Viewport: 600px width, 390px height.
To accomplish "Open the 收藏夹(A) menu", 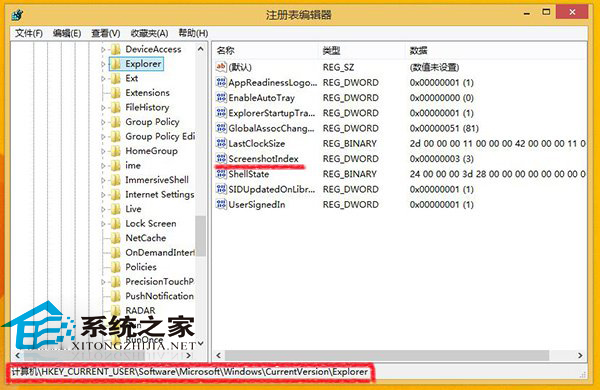I will click(x=149, y=33).
